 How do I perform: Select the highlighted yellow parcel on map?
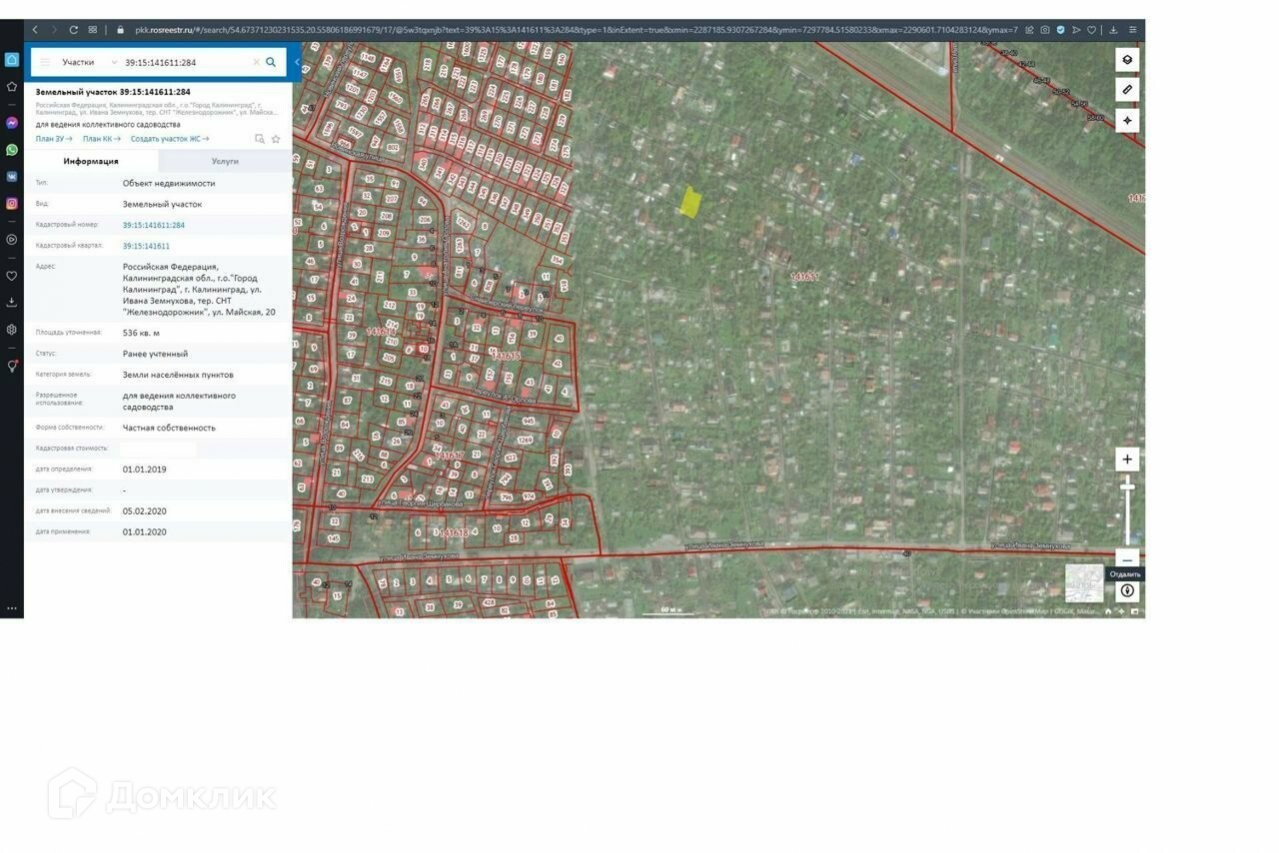[x=690, y=201]
